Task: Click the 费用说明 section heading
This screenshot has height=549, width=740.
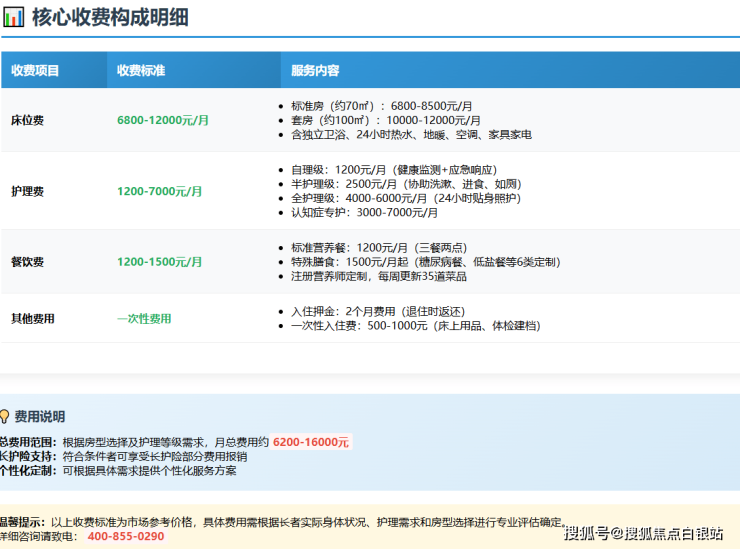Action: 40,416
